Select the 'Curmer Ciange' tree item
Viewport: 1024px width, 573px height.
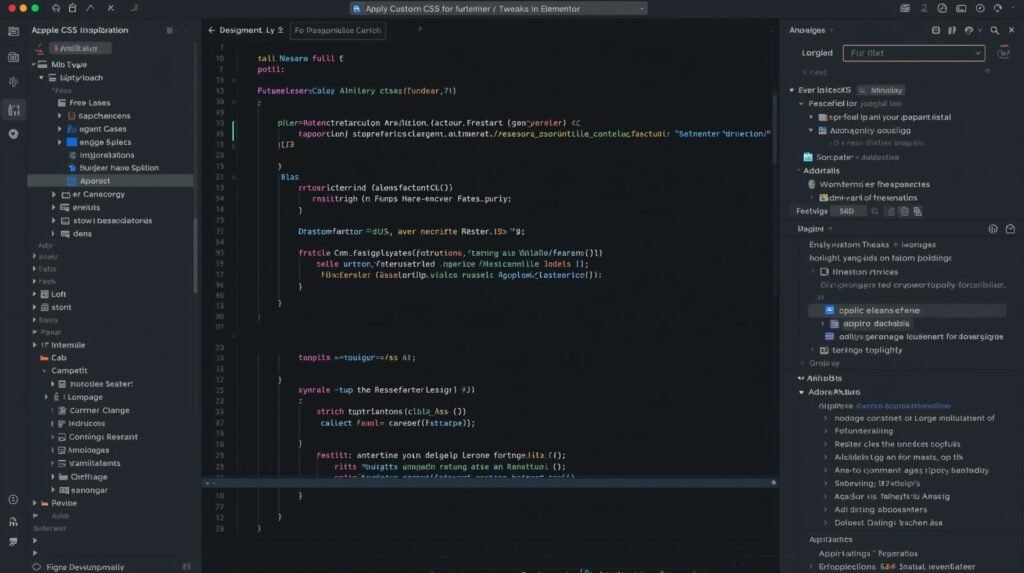coord(99,410)
